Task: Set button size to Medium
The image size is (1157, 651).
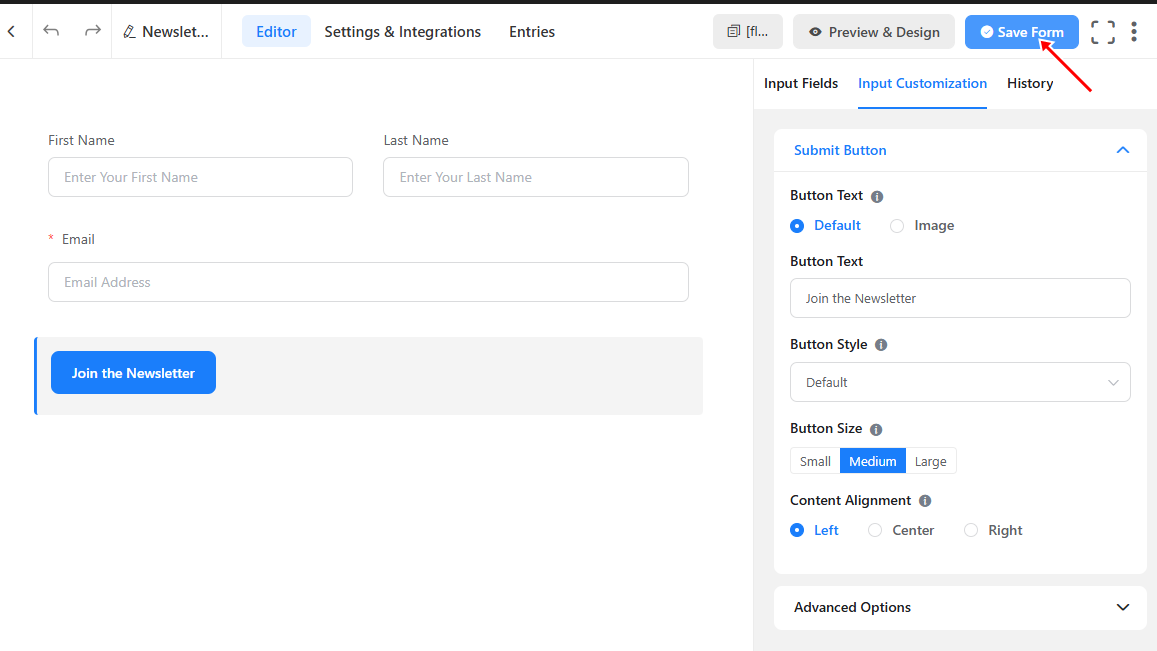Action: click(873, 461)
